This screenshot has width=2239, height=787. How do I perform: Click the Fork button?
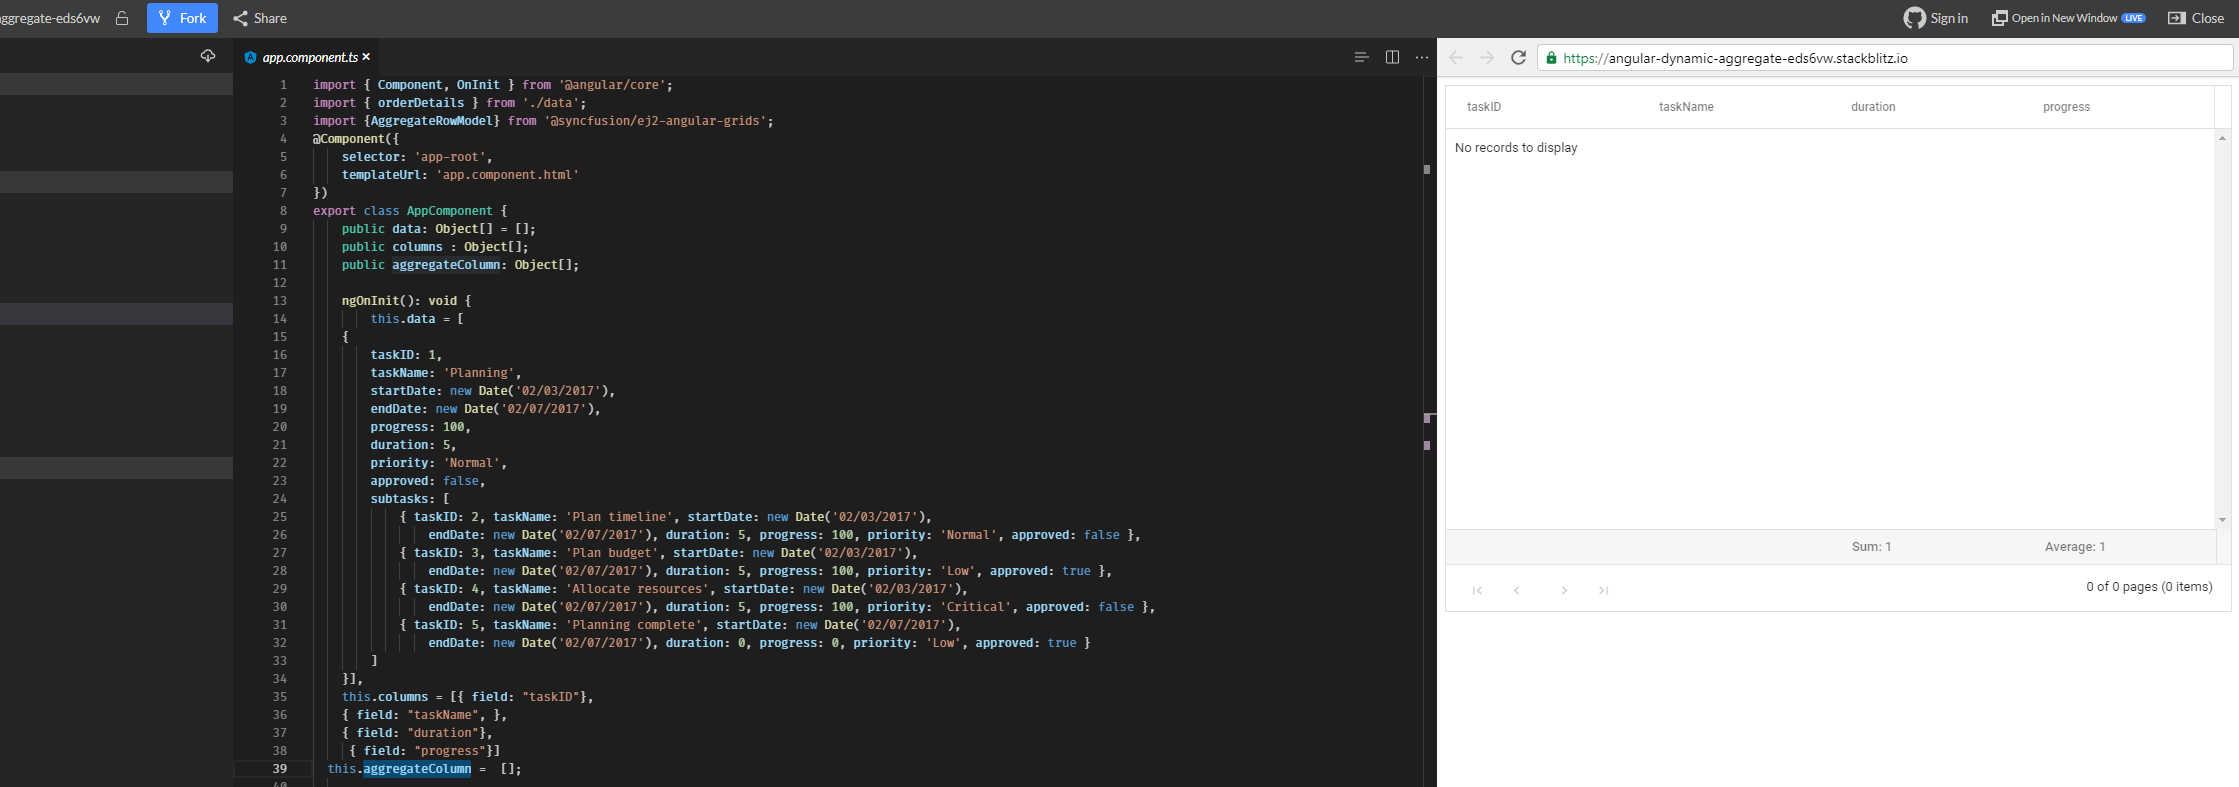182,18
